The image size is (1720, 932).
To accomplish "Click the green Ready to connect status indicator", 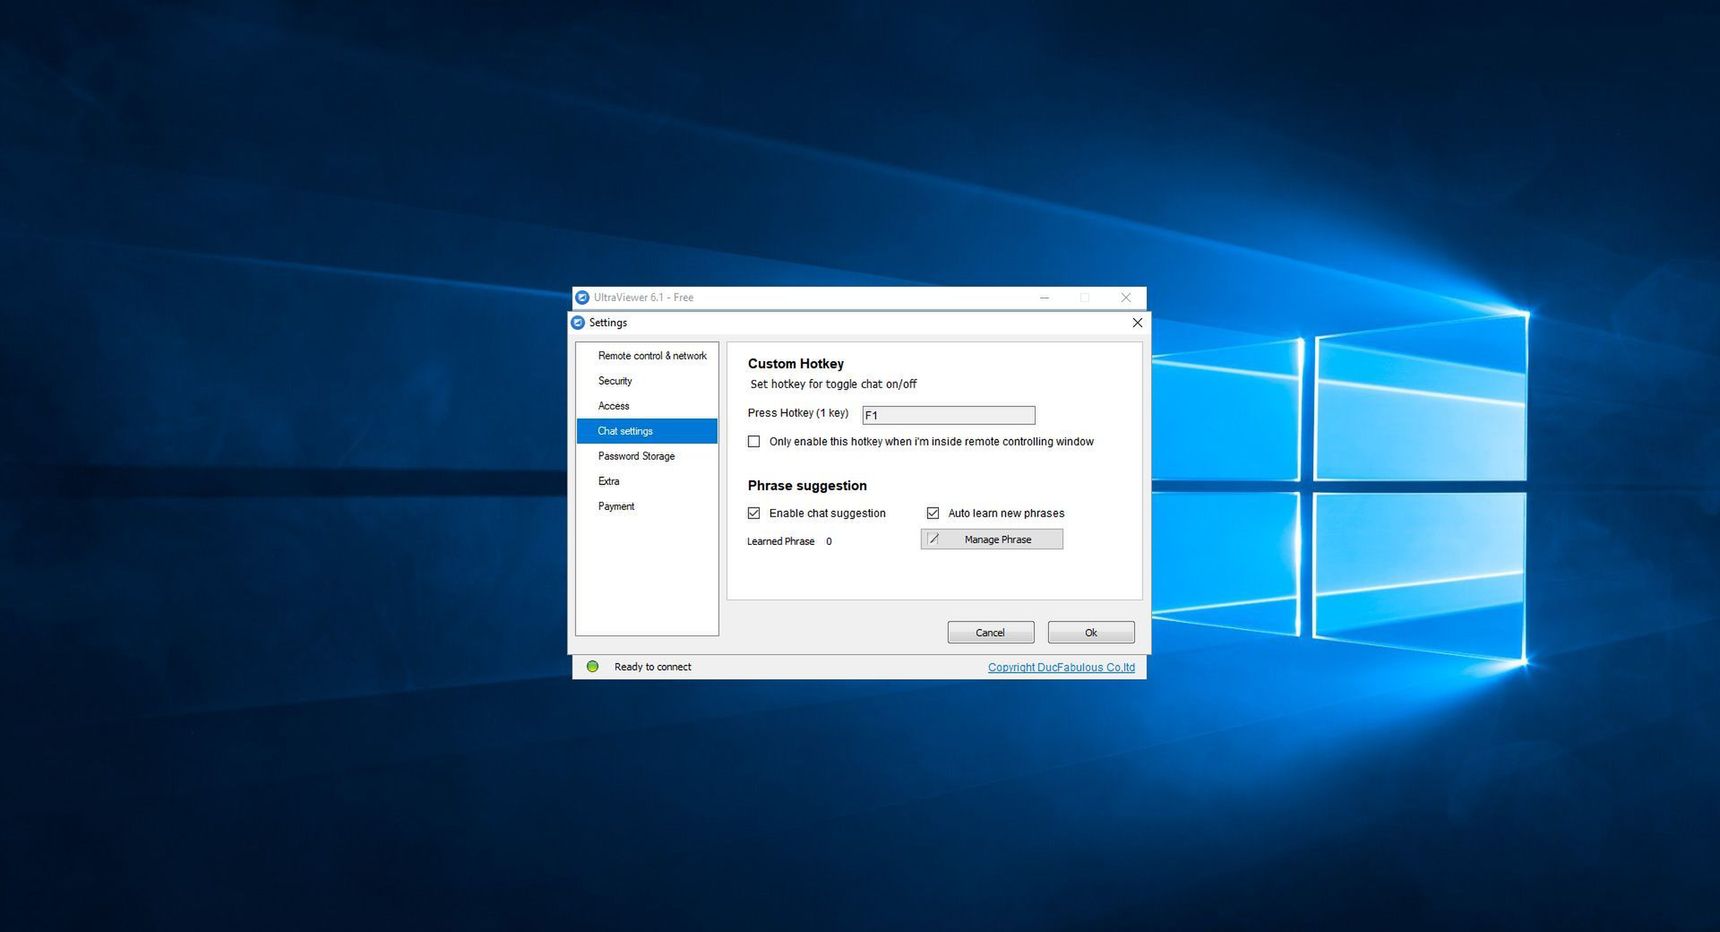I will 592,666.
